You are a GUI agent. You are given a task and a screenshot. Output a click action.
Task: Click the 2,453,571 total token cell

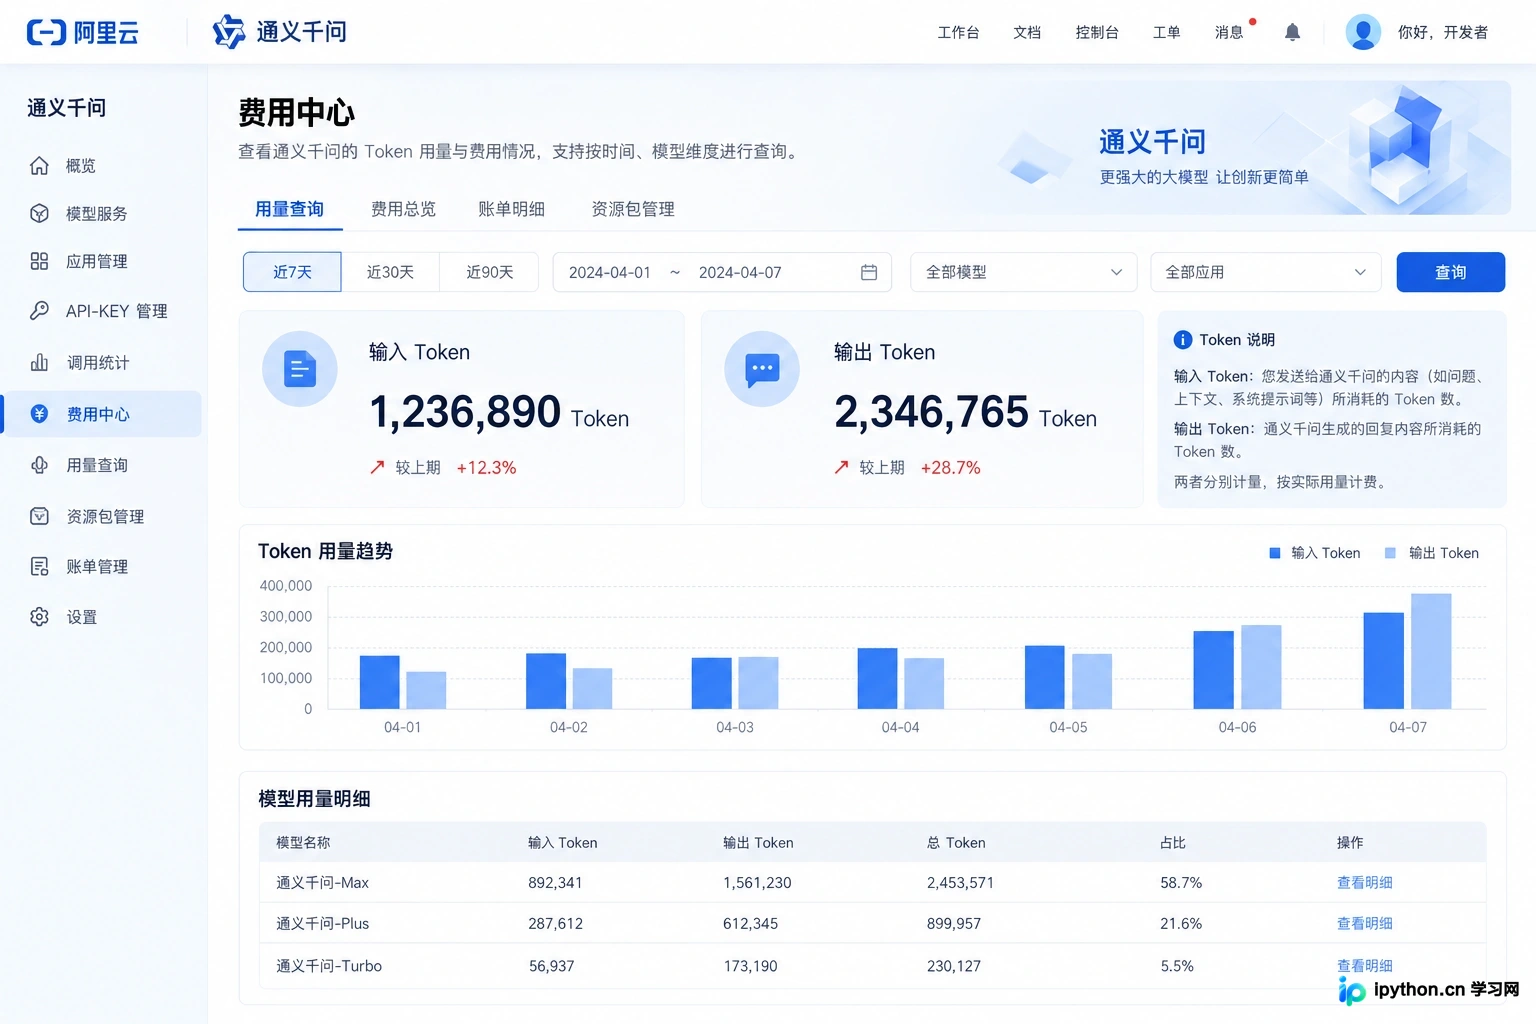pos(960,882)
